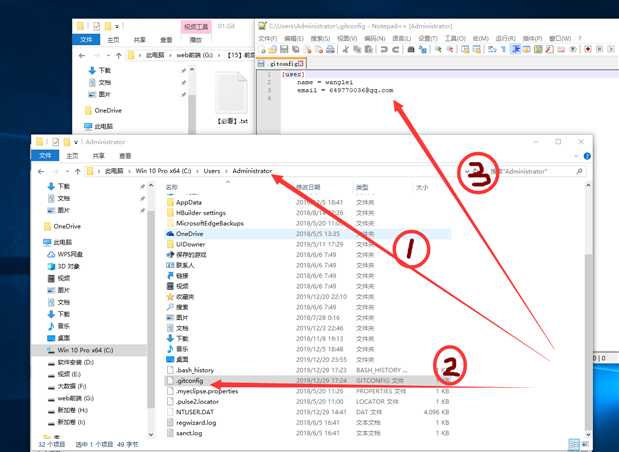Save the .gitconfig file via Notepad++ toolbar
Viewport: 619px width, 452px height.
(x=283, y=49)
